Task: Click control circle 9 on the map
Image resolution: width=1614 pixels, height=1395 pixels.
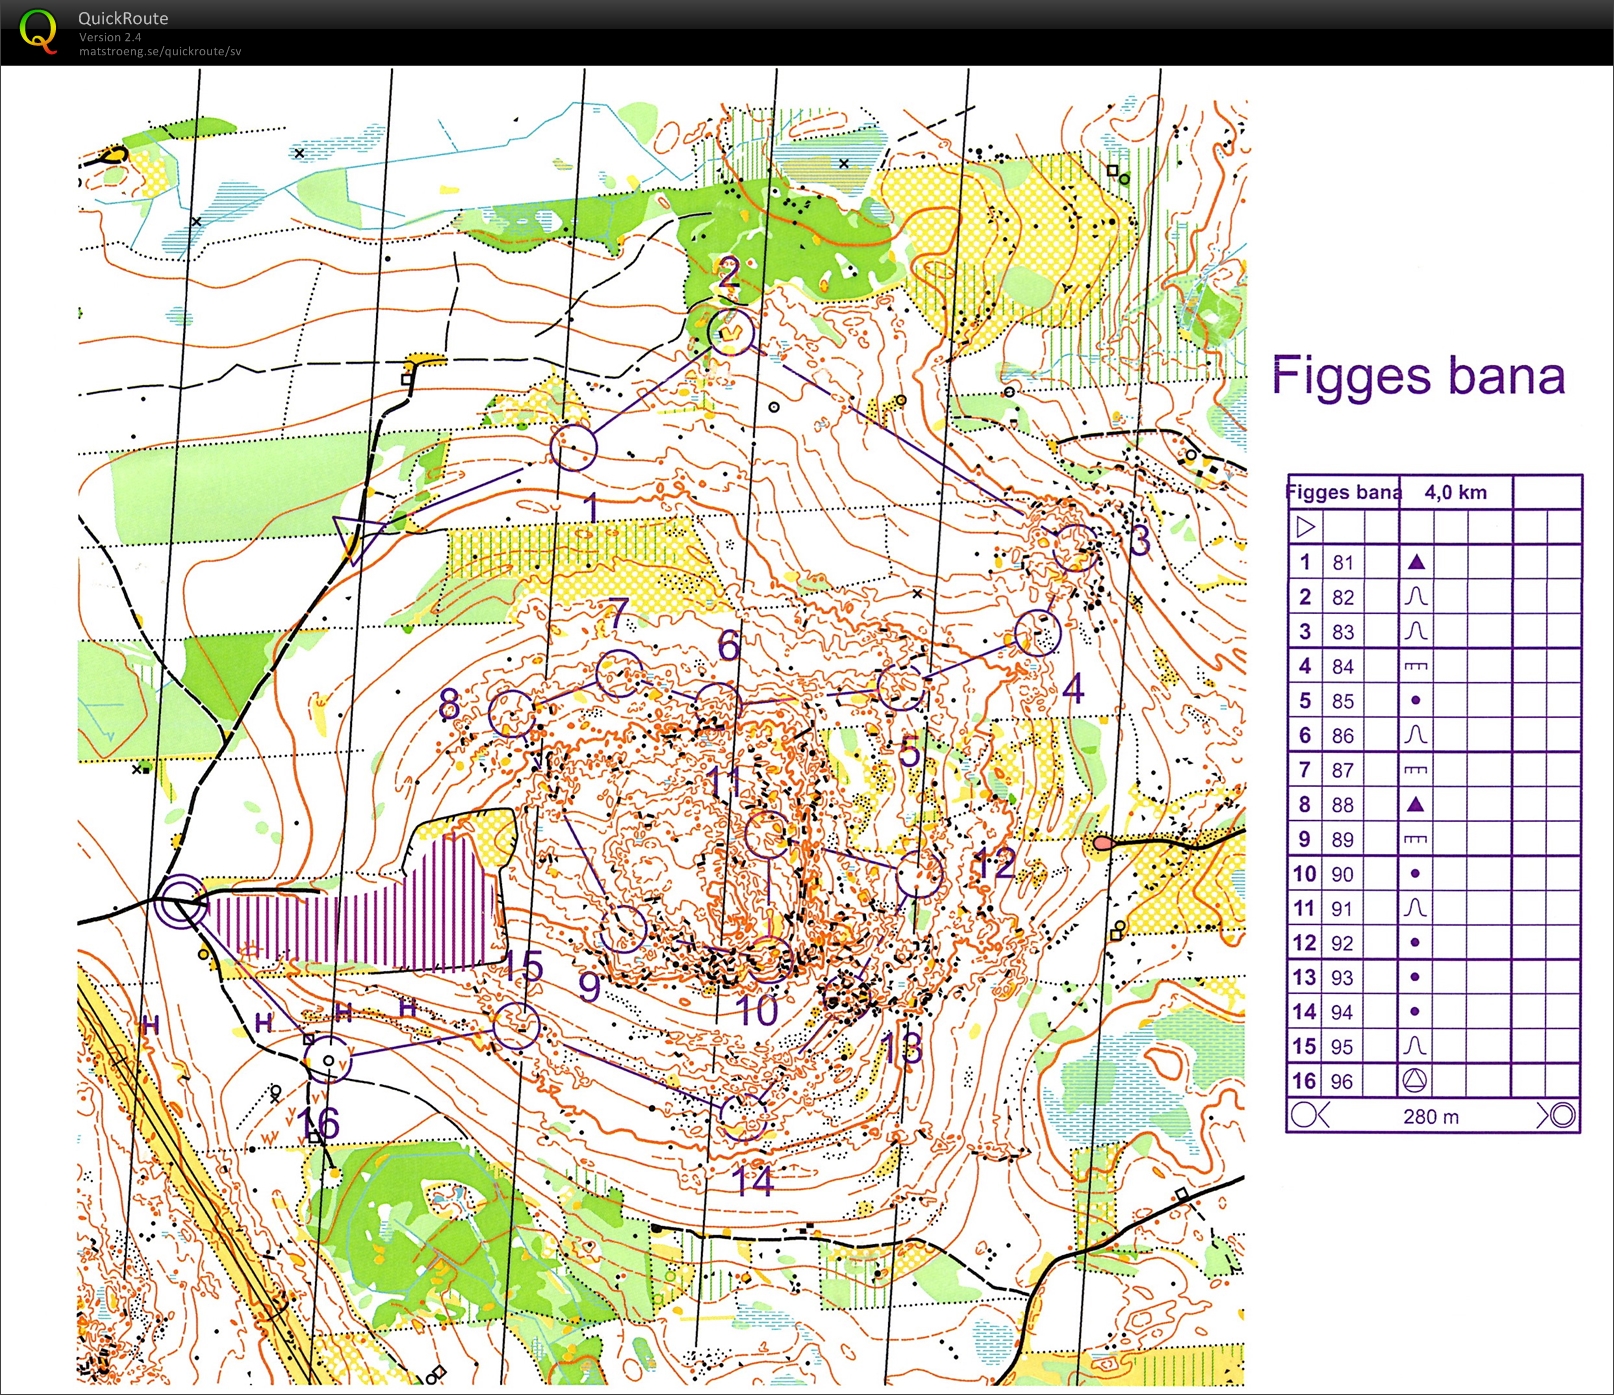Action: 622,929
